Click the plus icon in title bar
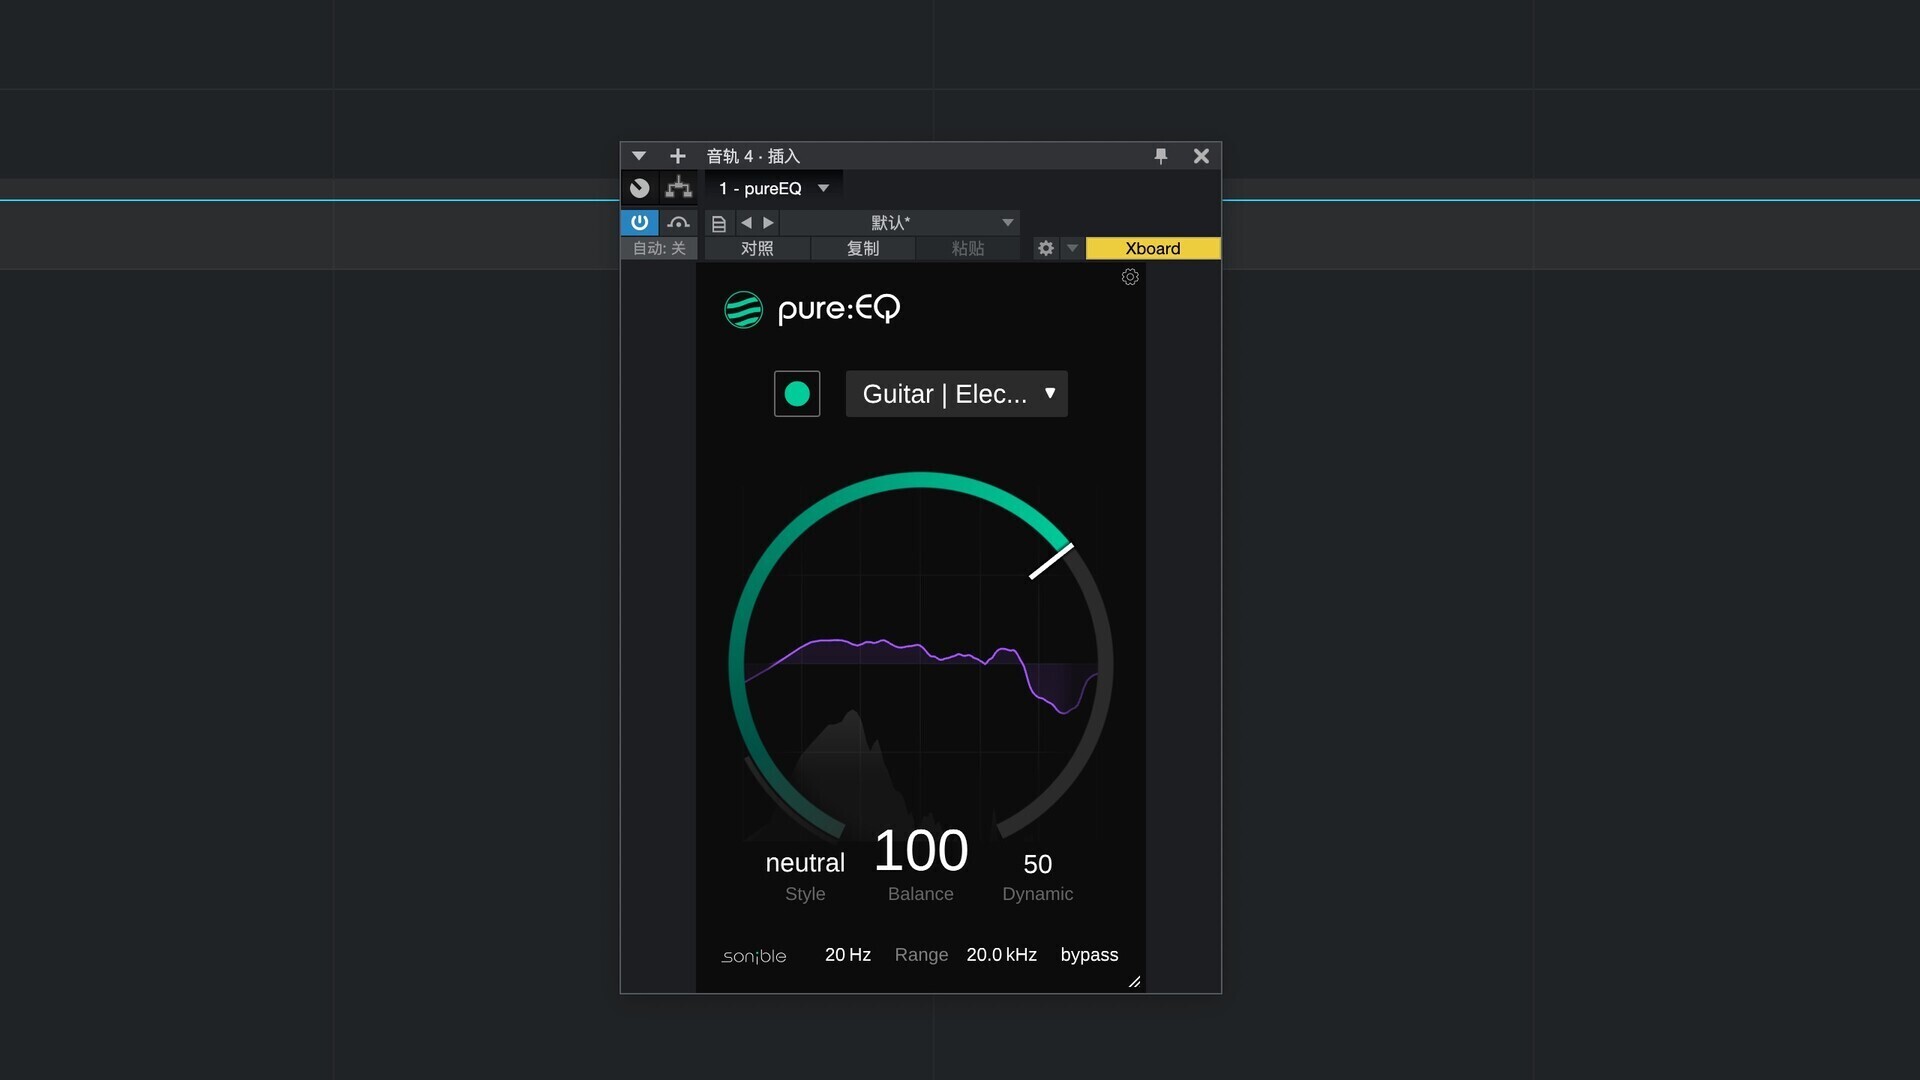1920x1080 pixels. tap(677, 156)
